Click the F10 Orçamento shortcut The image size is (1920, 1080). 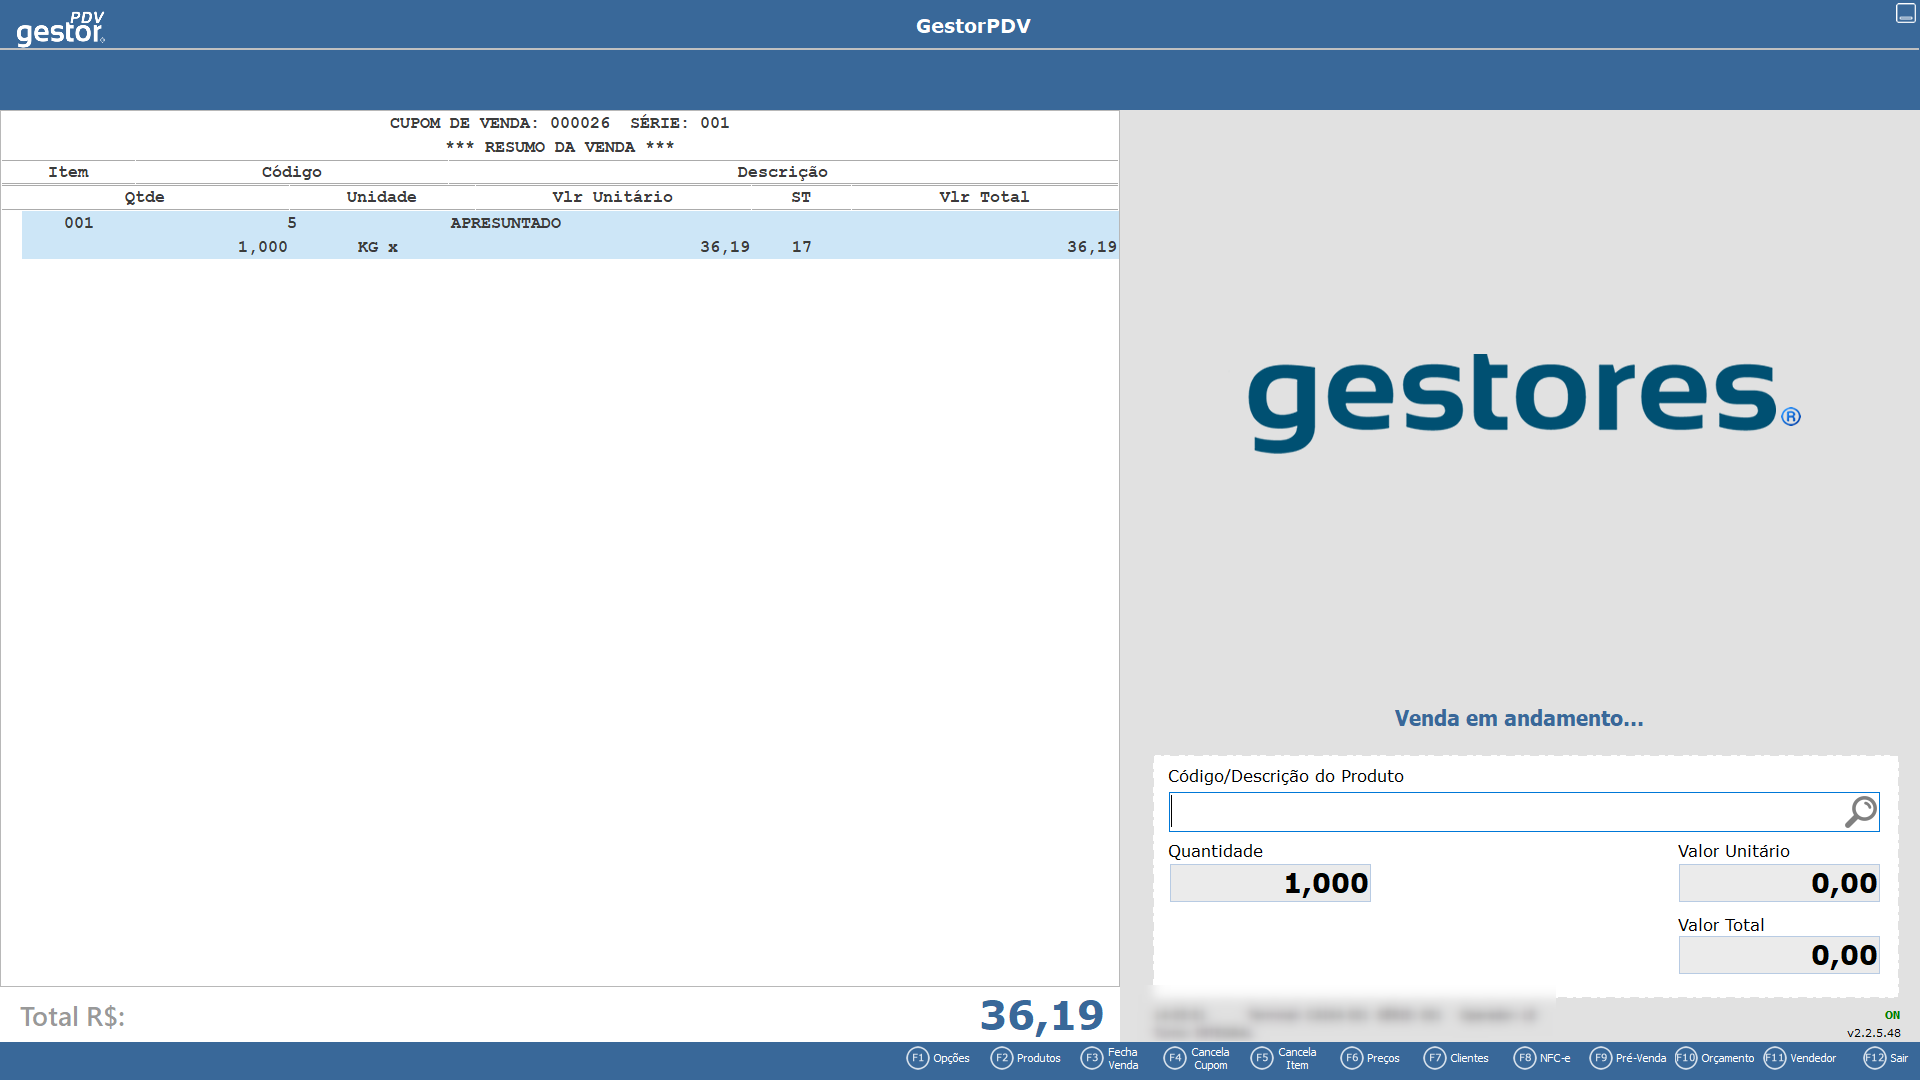point(1686,1058)
